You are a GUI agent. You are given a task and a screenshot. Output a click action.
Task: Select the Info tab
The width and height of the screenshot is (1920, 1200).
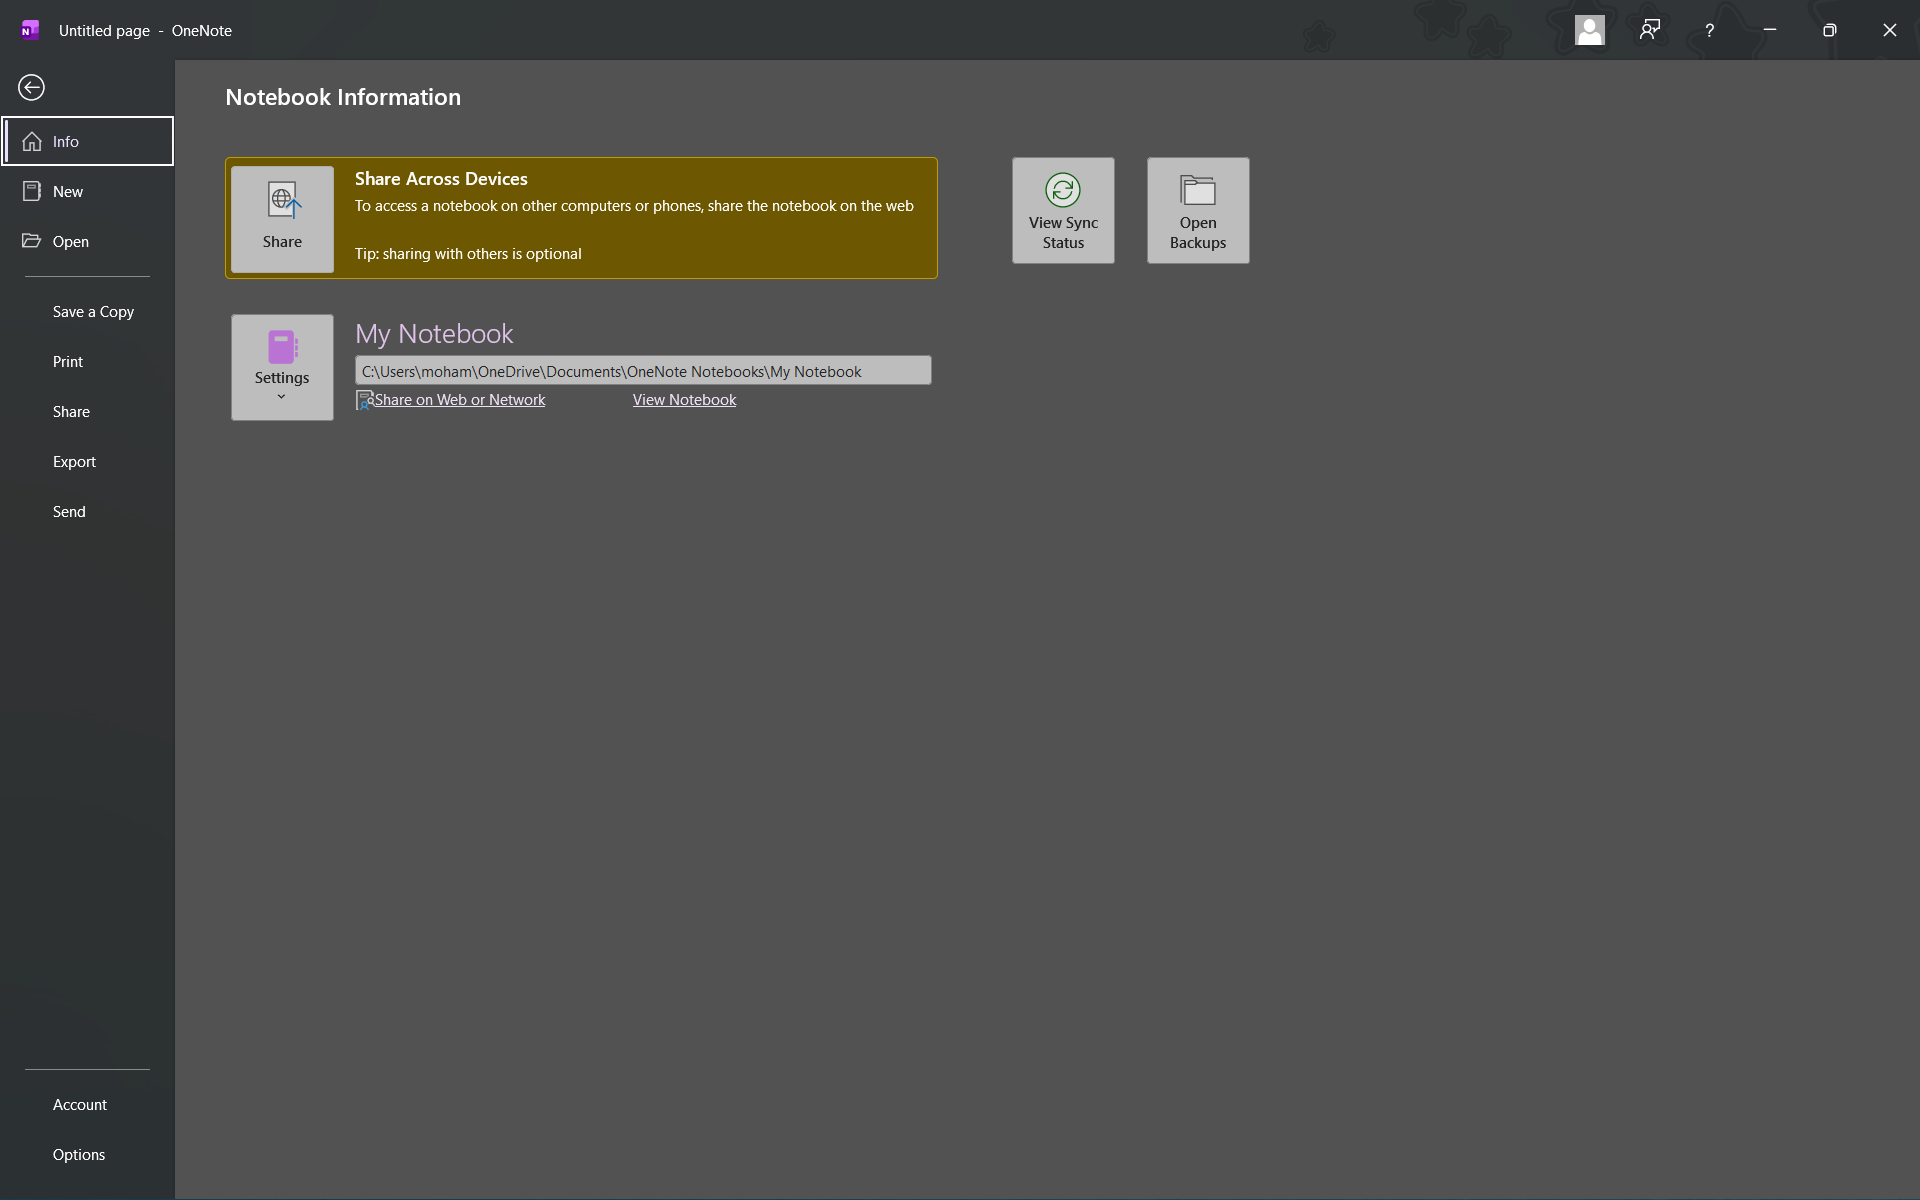(88, 141)
